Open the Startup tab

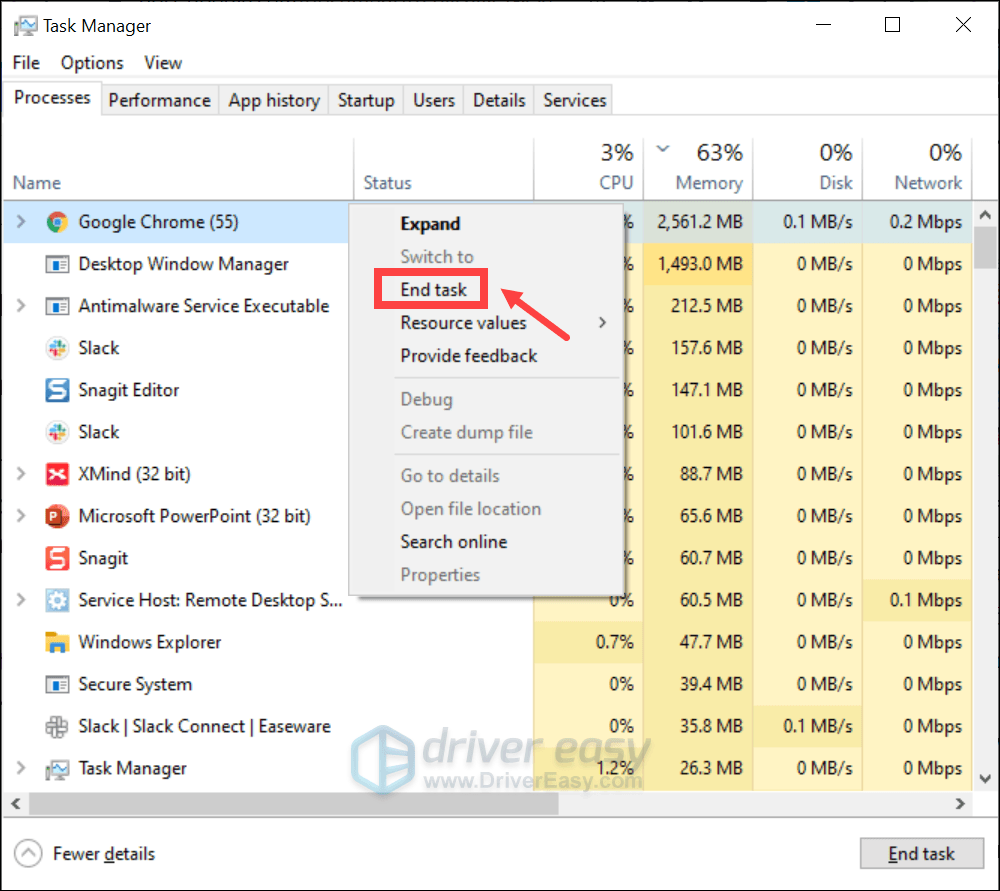coord(365,100)
